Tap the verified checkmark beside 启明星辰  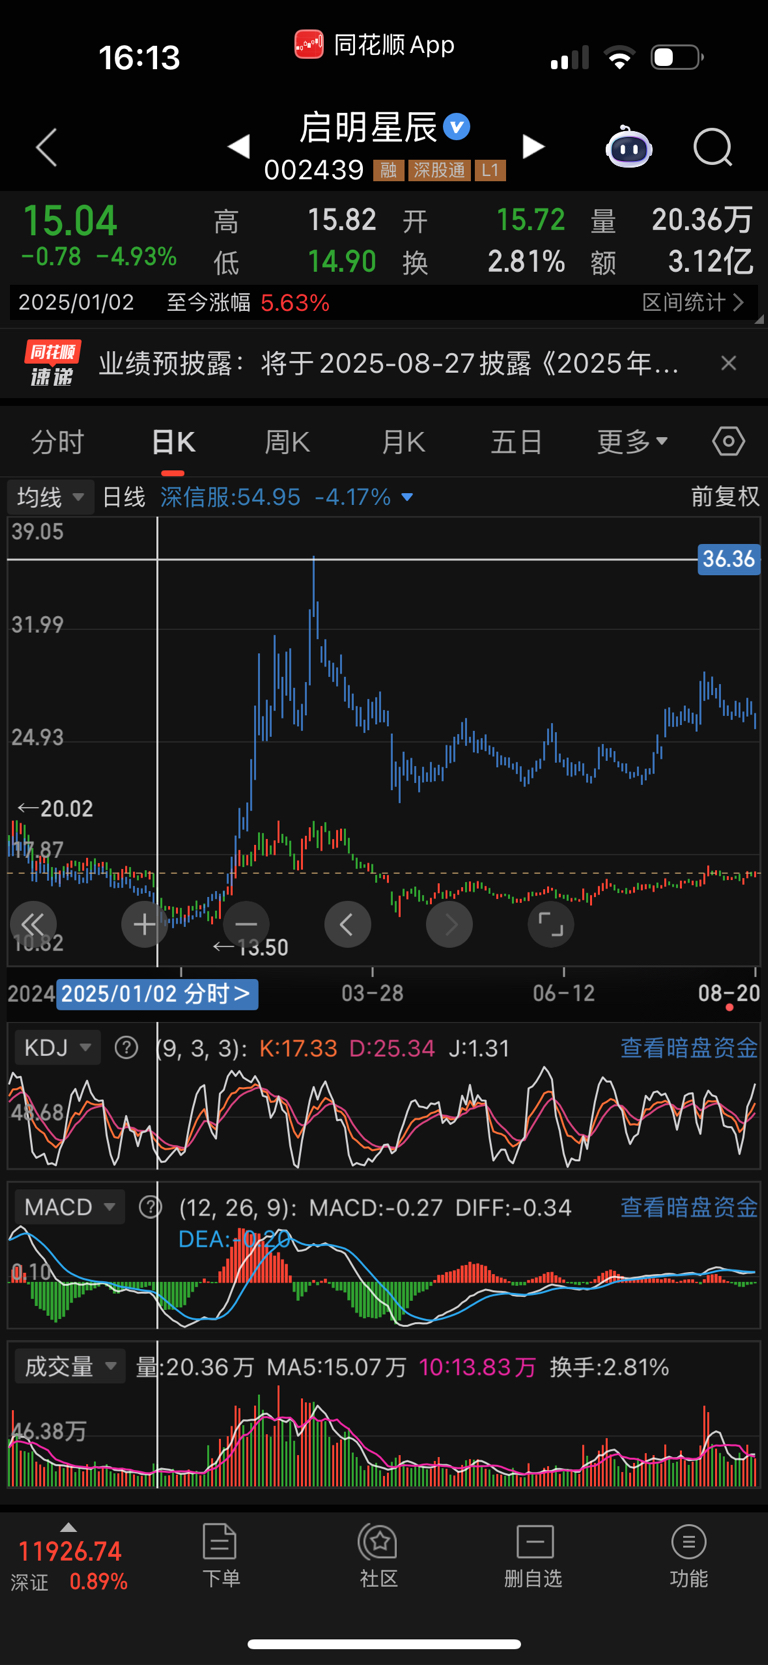point(457,127)
